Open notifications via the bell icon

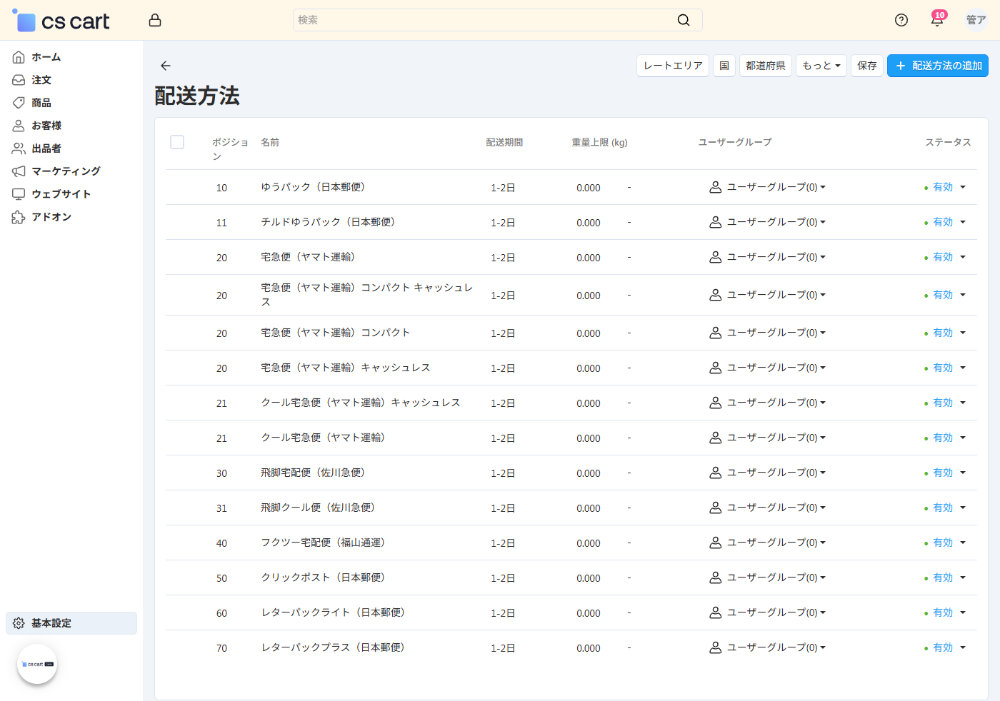coord(936,19)
